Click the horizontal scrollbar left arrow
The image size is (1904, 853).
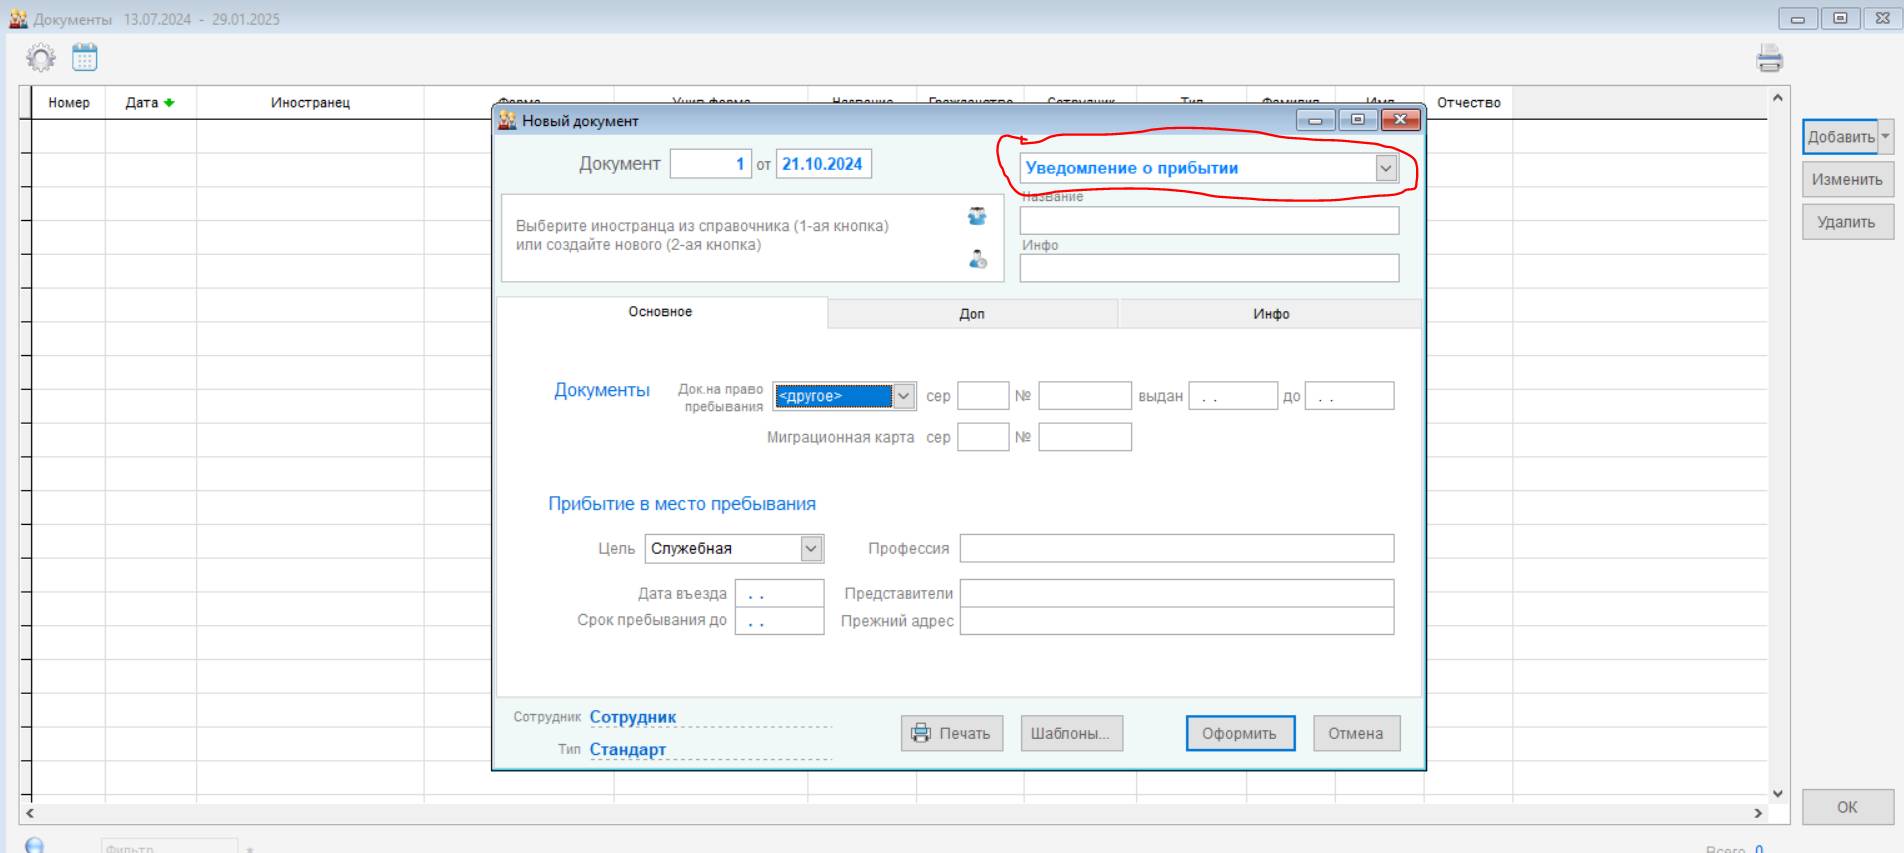30,814
